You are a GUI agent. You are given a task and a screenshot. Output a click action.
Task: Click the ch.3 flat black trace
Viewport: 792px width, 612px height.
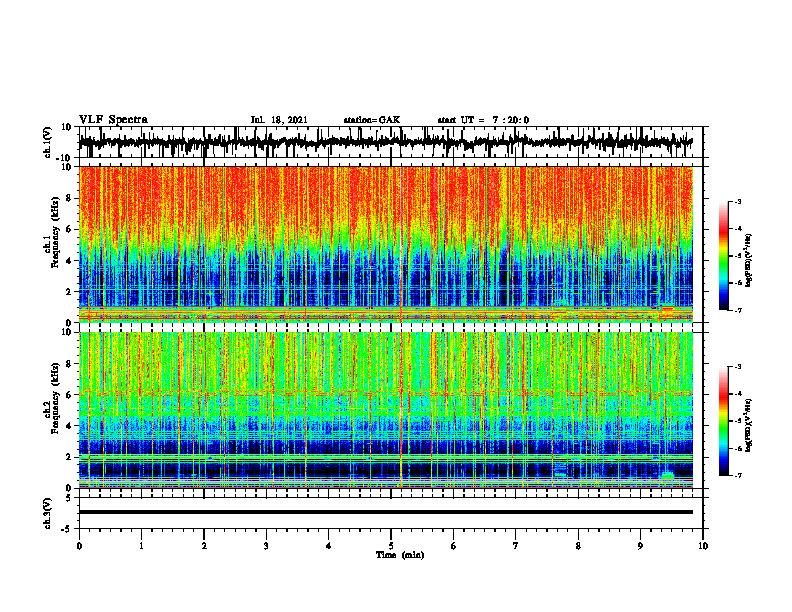coord(385,512)
